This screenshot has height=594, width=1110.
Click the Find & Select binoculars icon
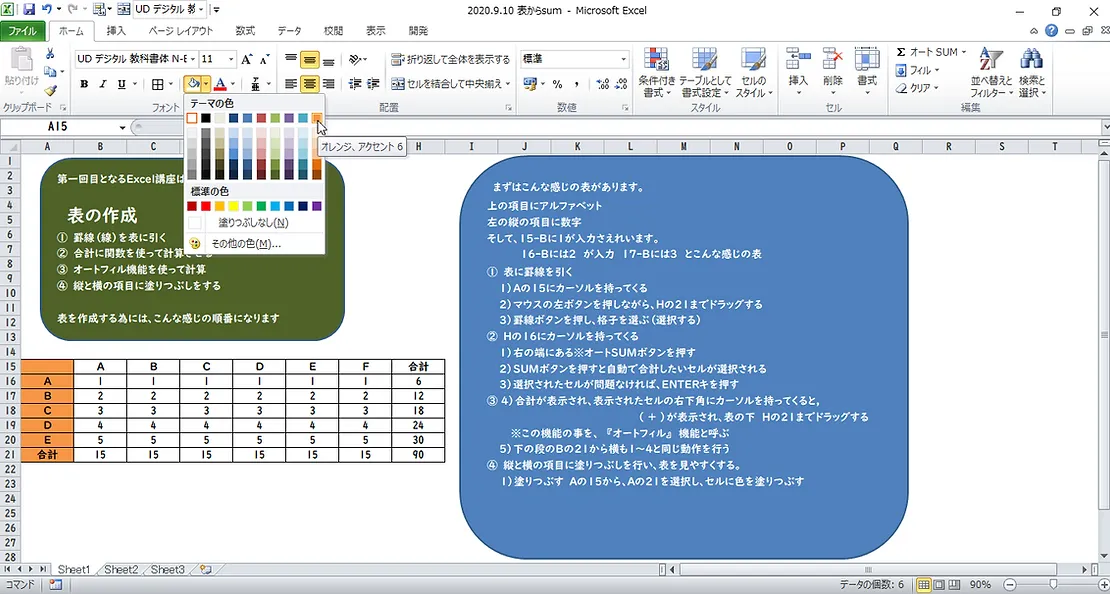(x=1030, y=70)
